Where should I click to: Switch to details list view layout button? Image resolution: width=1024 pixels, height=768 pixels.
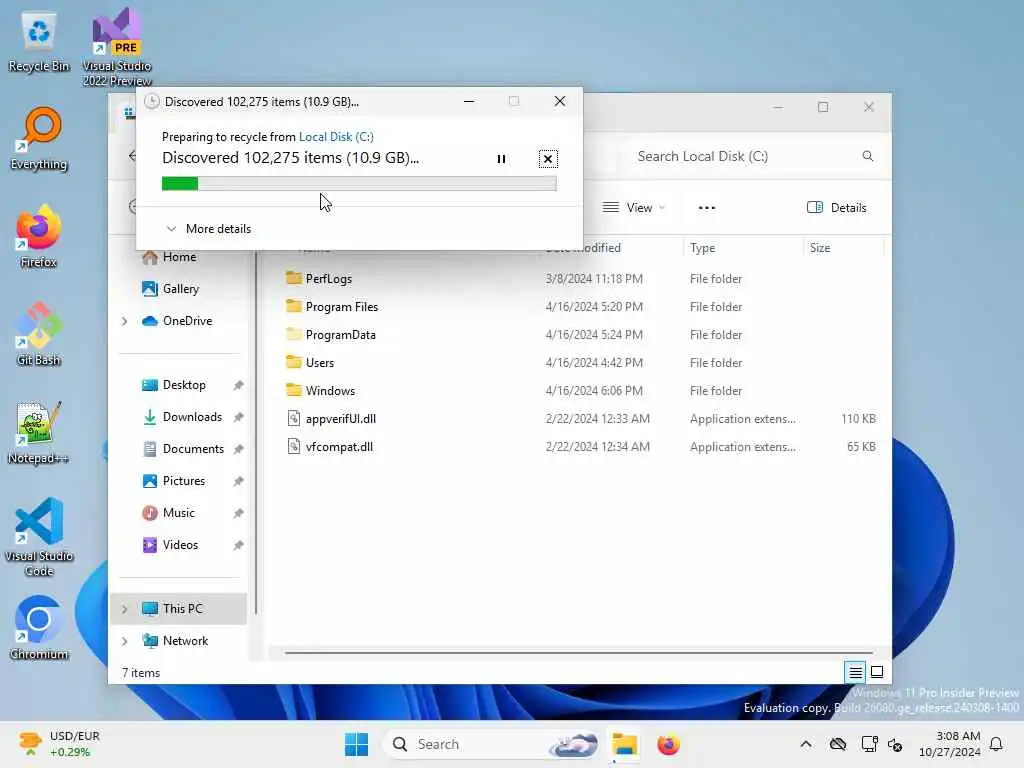click(x=856, y=672)
